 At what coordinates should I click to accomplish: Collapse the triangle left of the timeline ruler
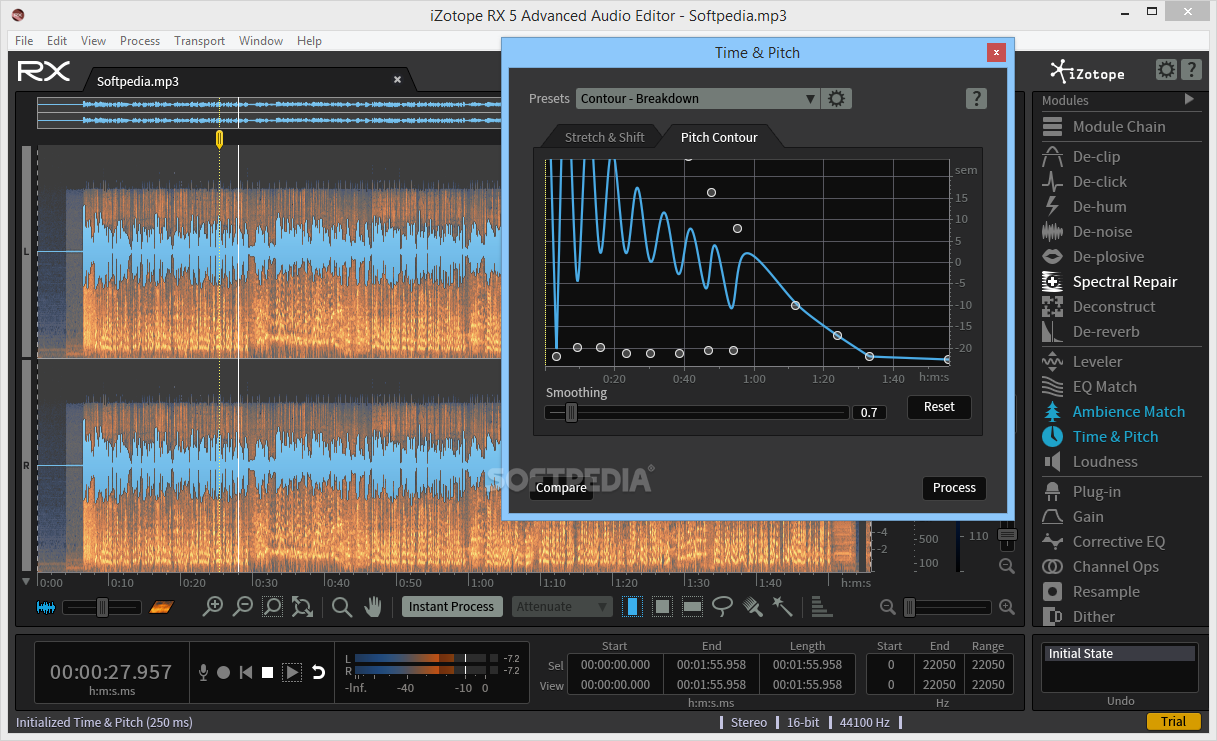(27, 582)
